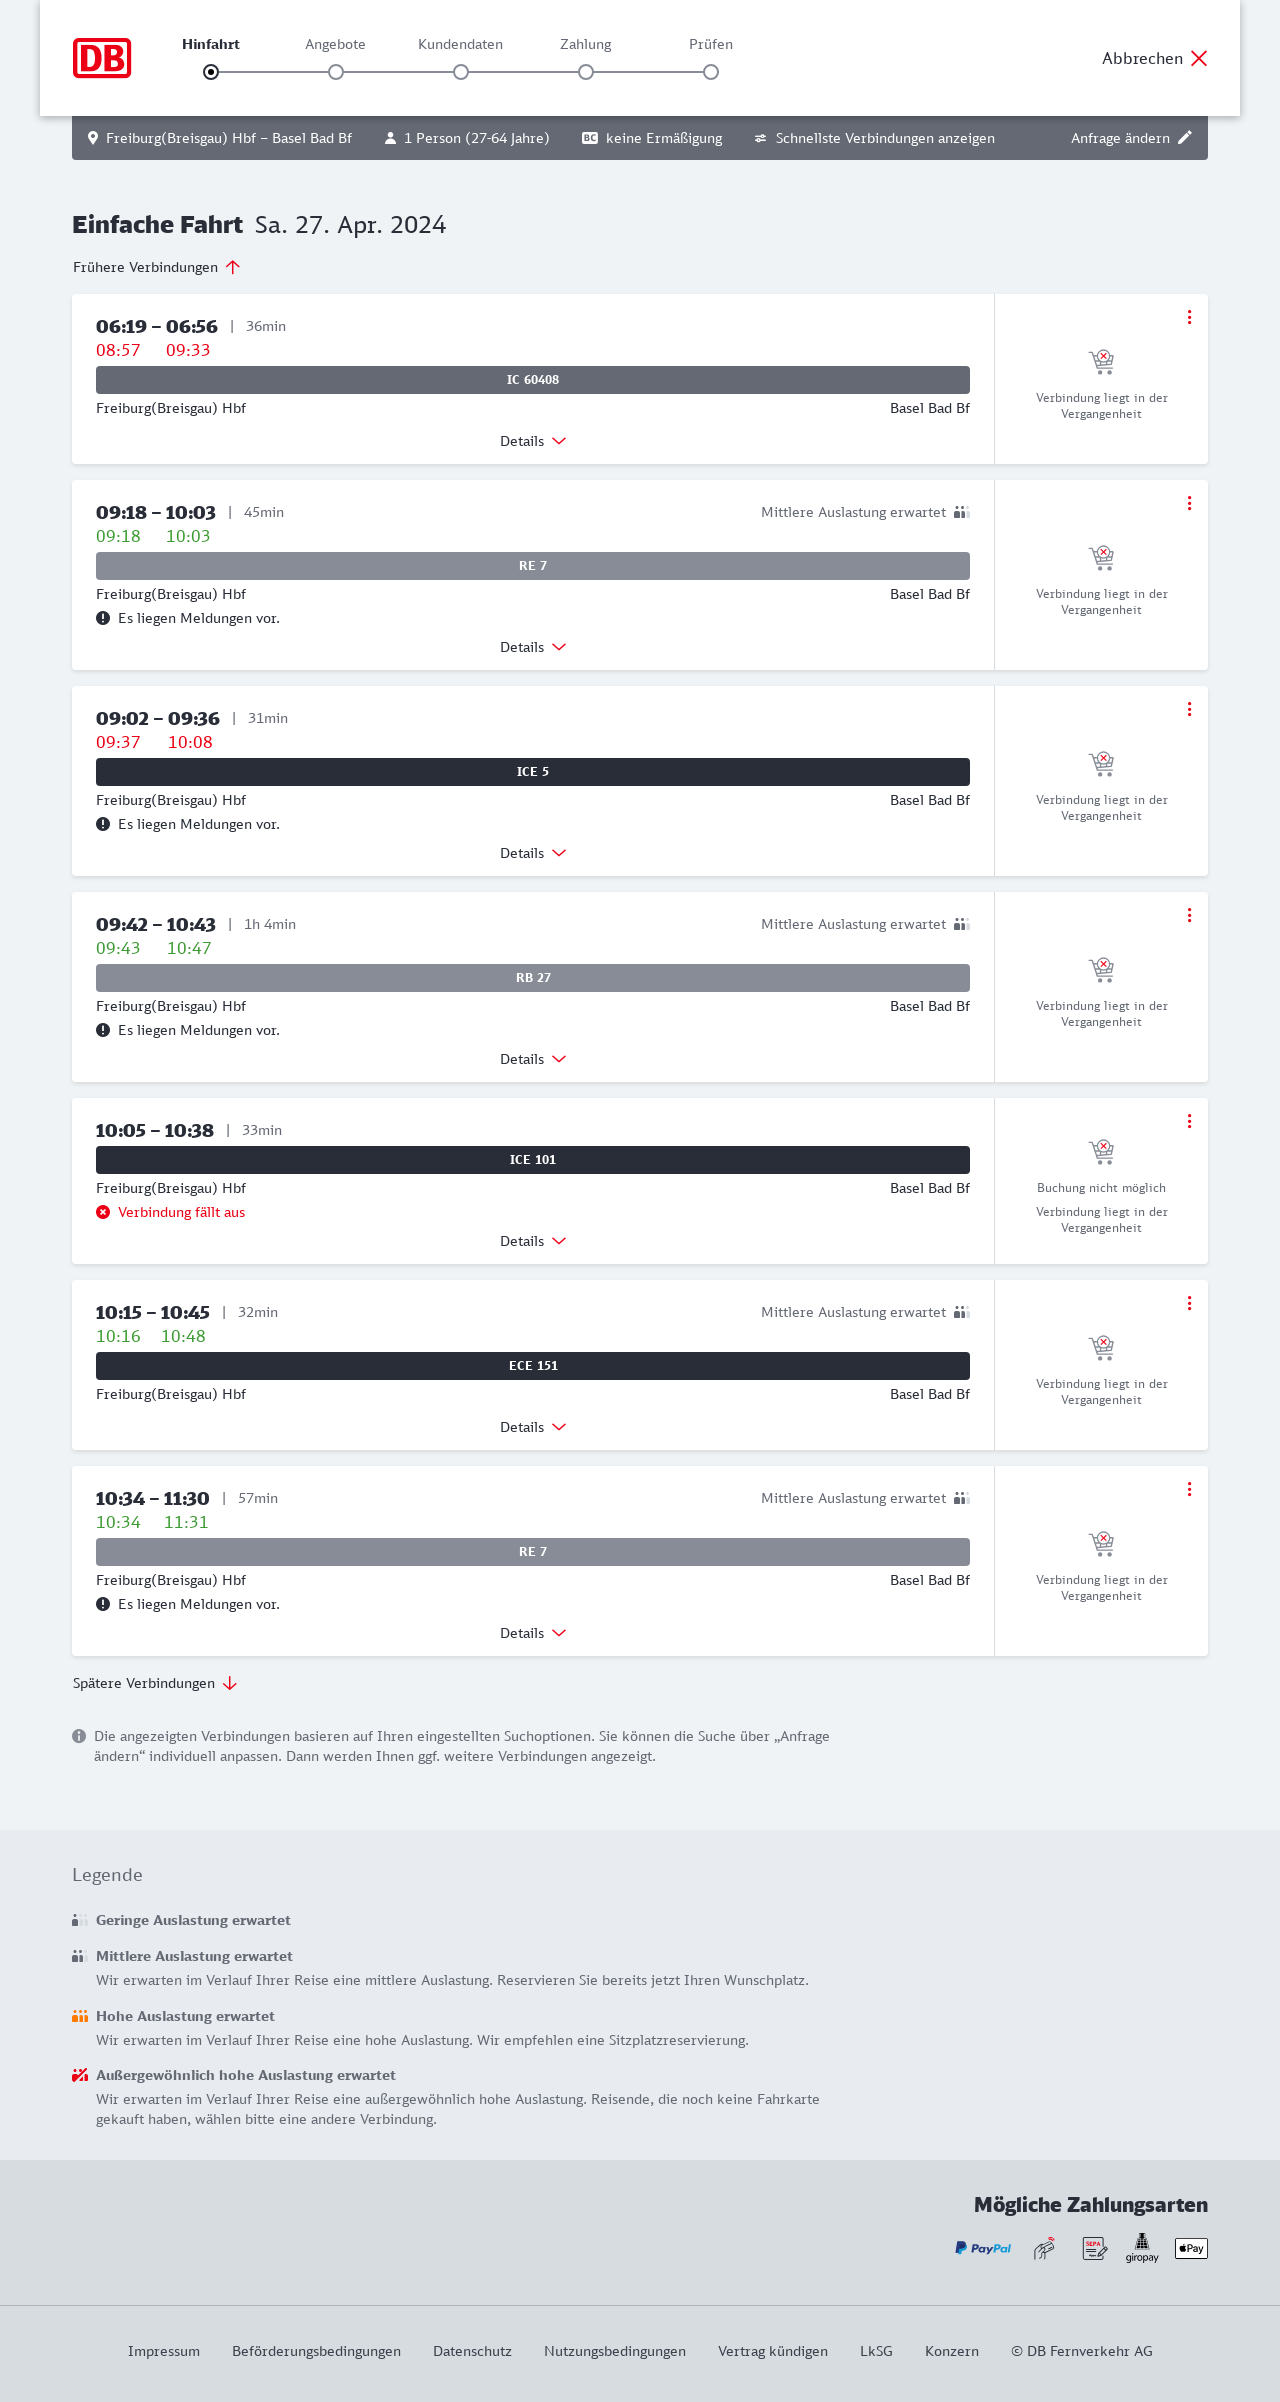Click the ICE 101 train bar
The width and height of the screenshot is (1280, 2402).
pyautogui.click(x=533, y=1160)
